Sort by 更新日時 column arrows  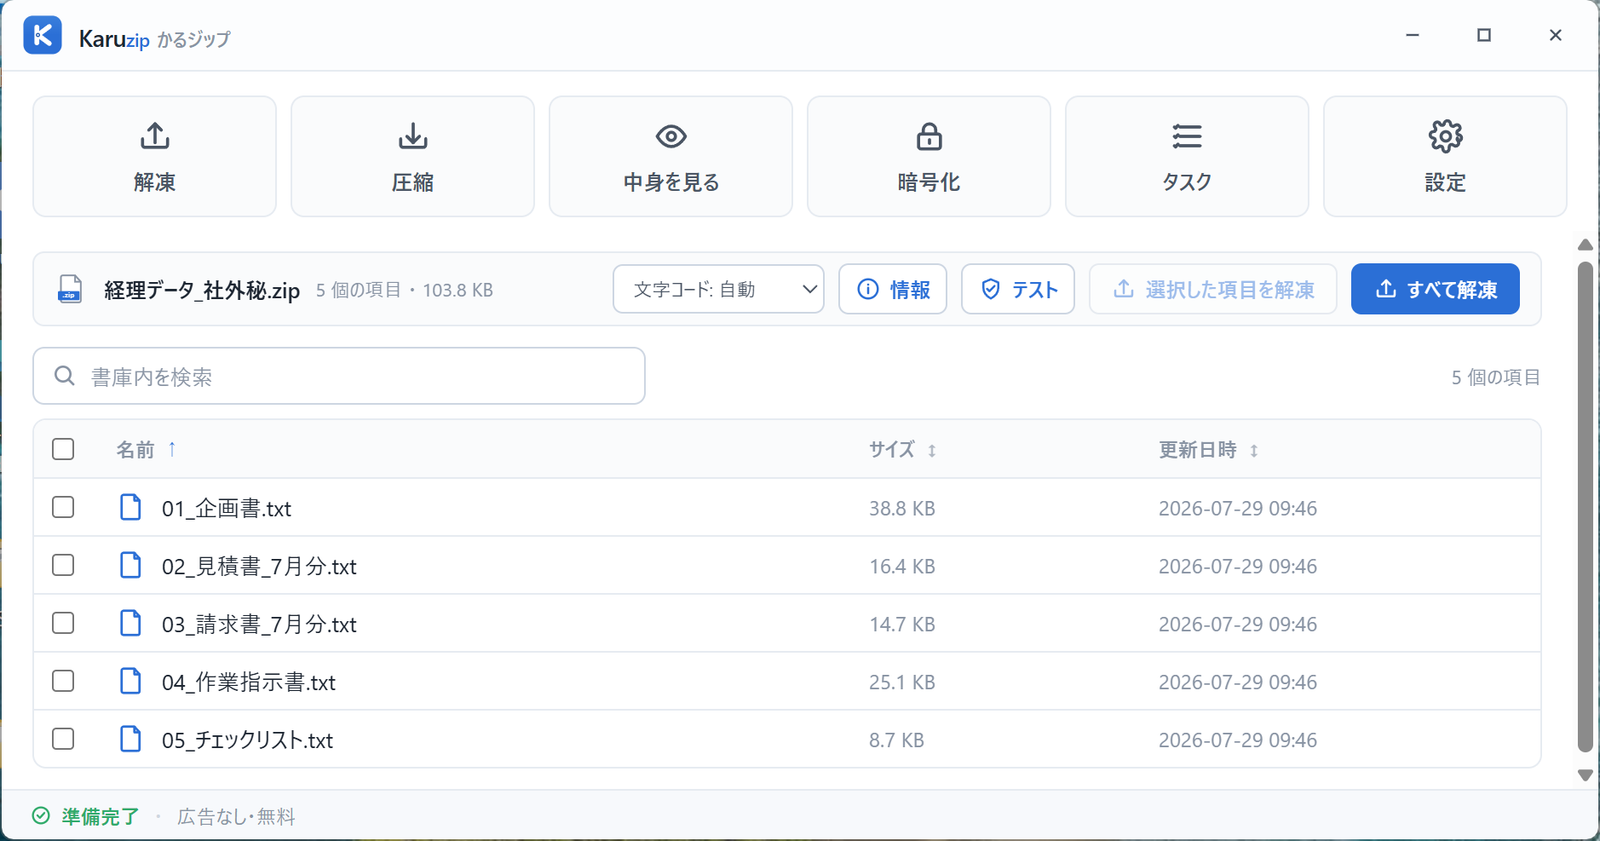point(1254,451)
